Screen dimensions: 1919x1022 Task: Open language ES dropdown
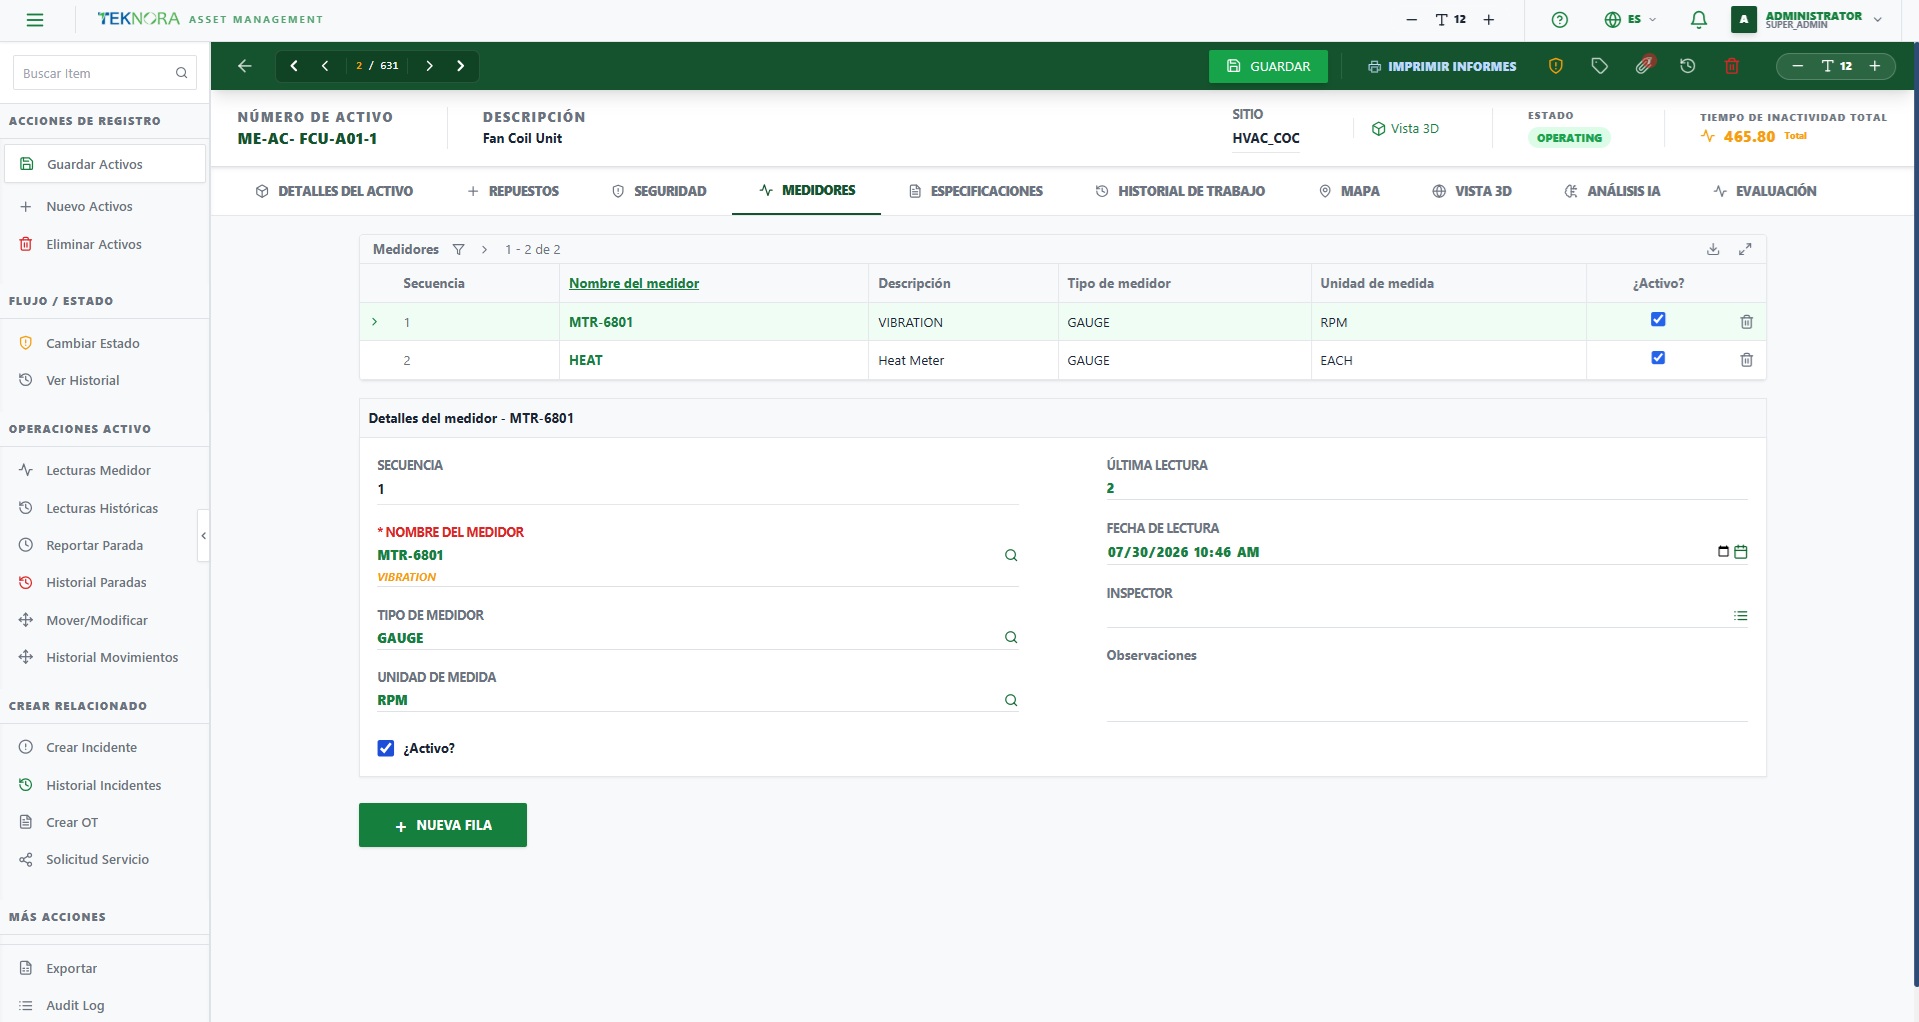tap(1630, 20)
